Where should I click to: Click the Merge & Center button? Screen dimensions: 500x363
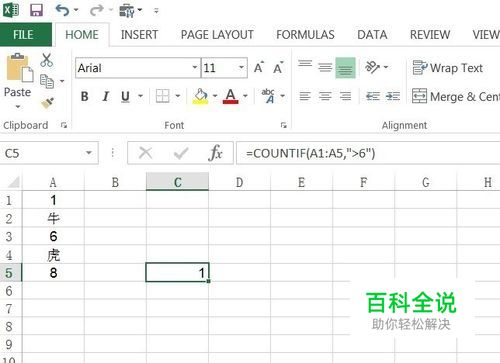[x=456, y=97]
